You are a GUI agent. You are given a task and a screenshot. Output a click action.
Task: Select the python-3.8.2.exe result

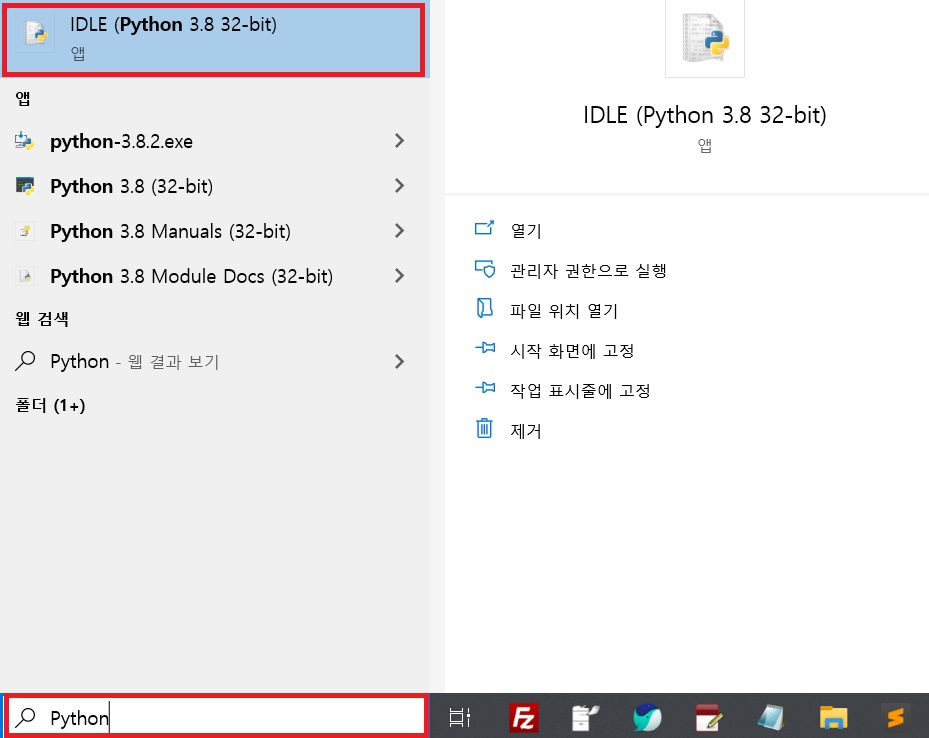213,141
